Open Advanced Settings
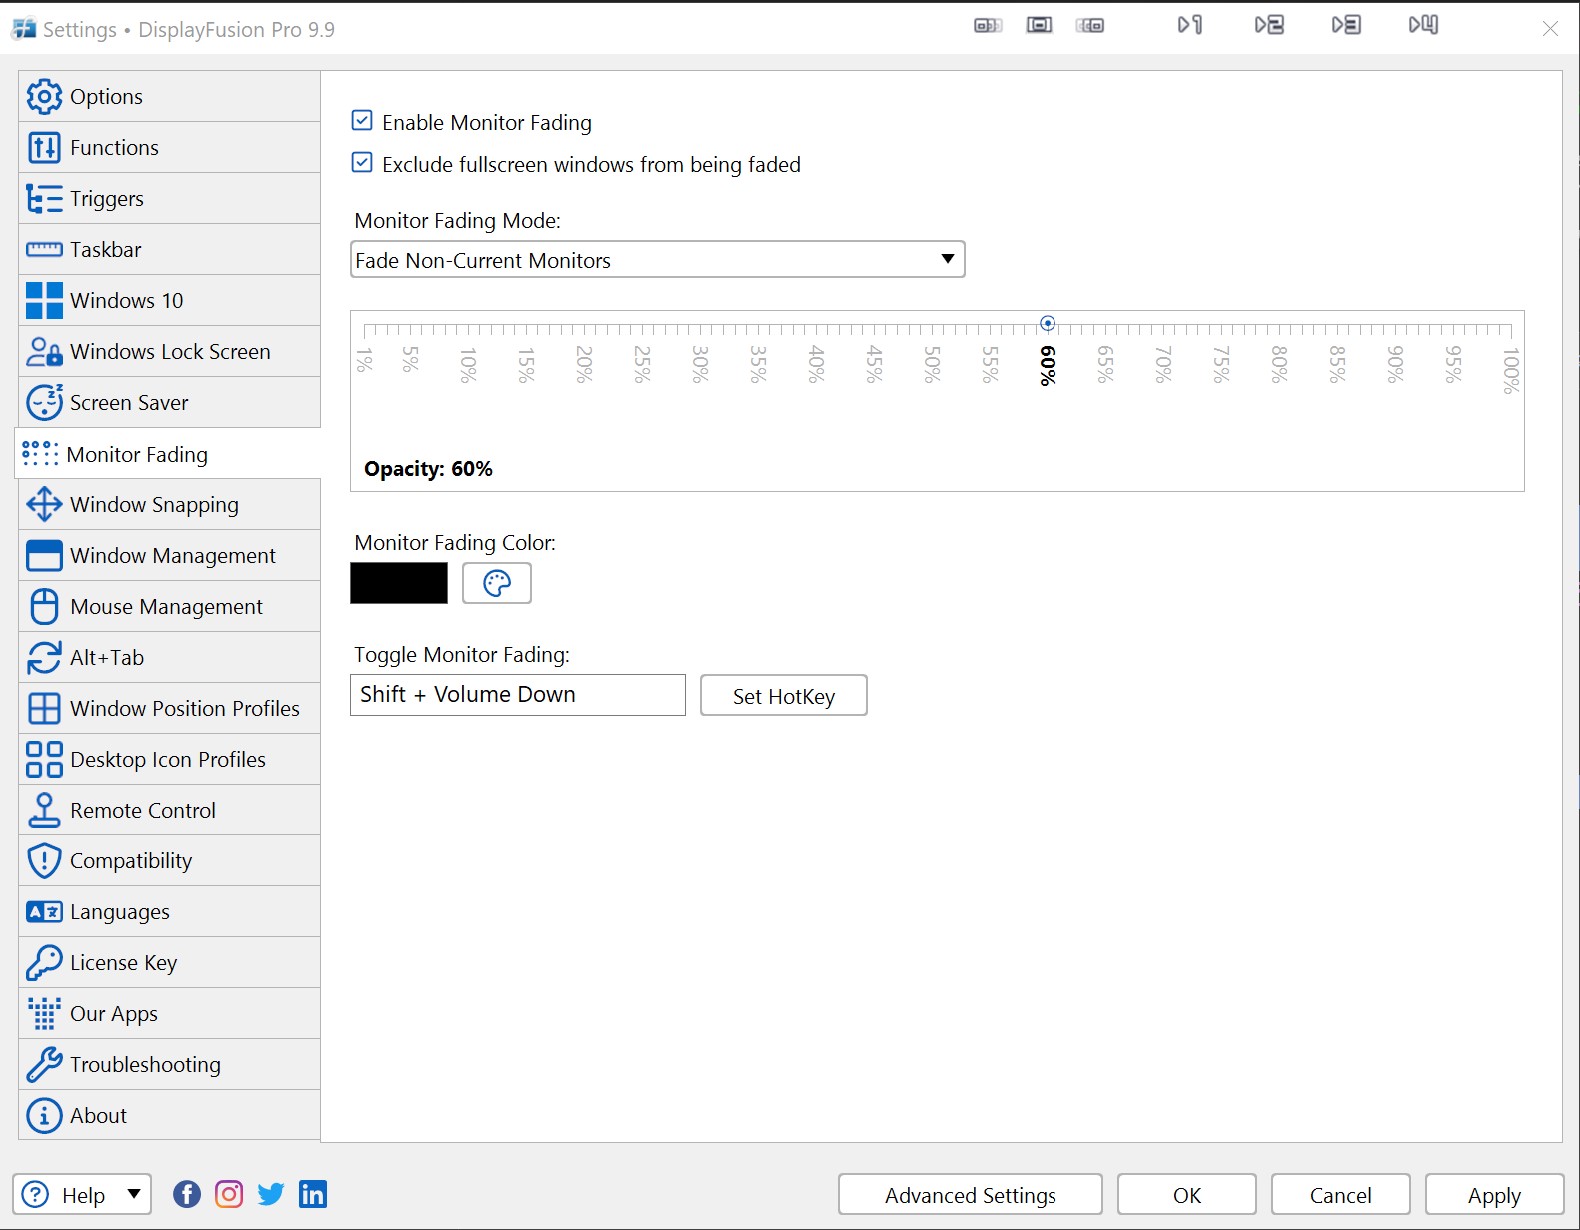1580x1230 pixels. click(x=970, y=1195)
